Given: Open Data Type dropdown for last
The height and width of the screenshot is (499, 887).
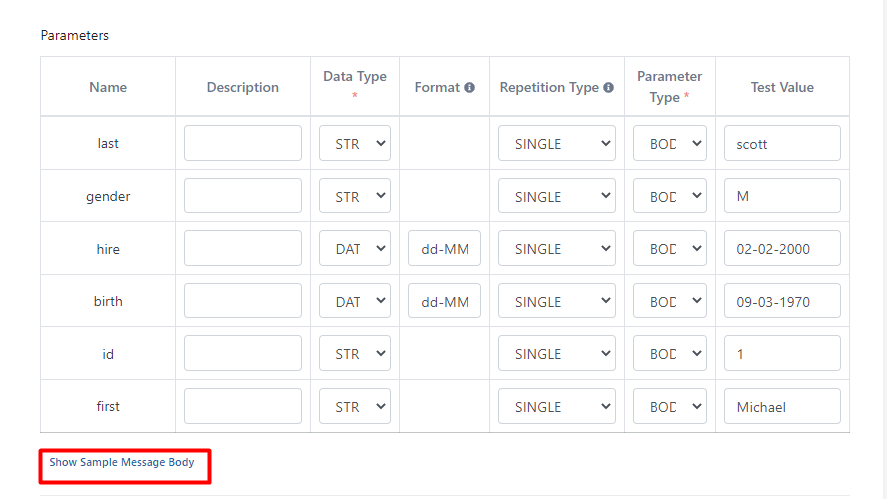Looking at the screenshot, I should point(355,143).
